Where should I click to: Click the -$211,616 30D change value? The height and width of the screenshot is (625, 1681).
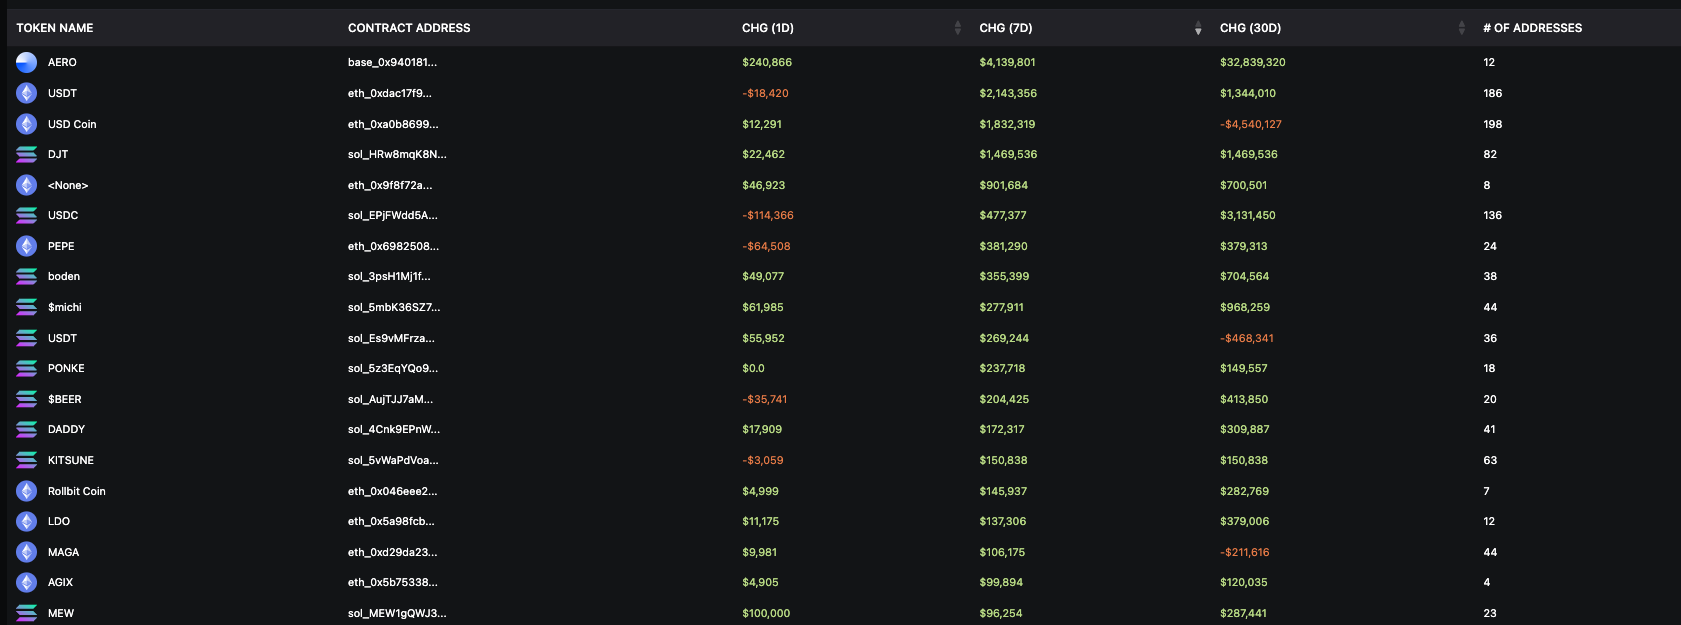(x=1245, y=552)
